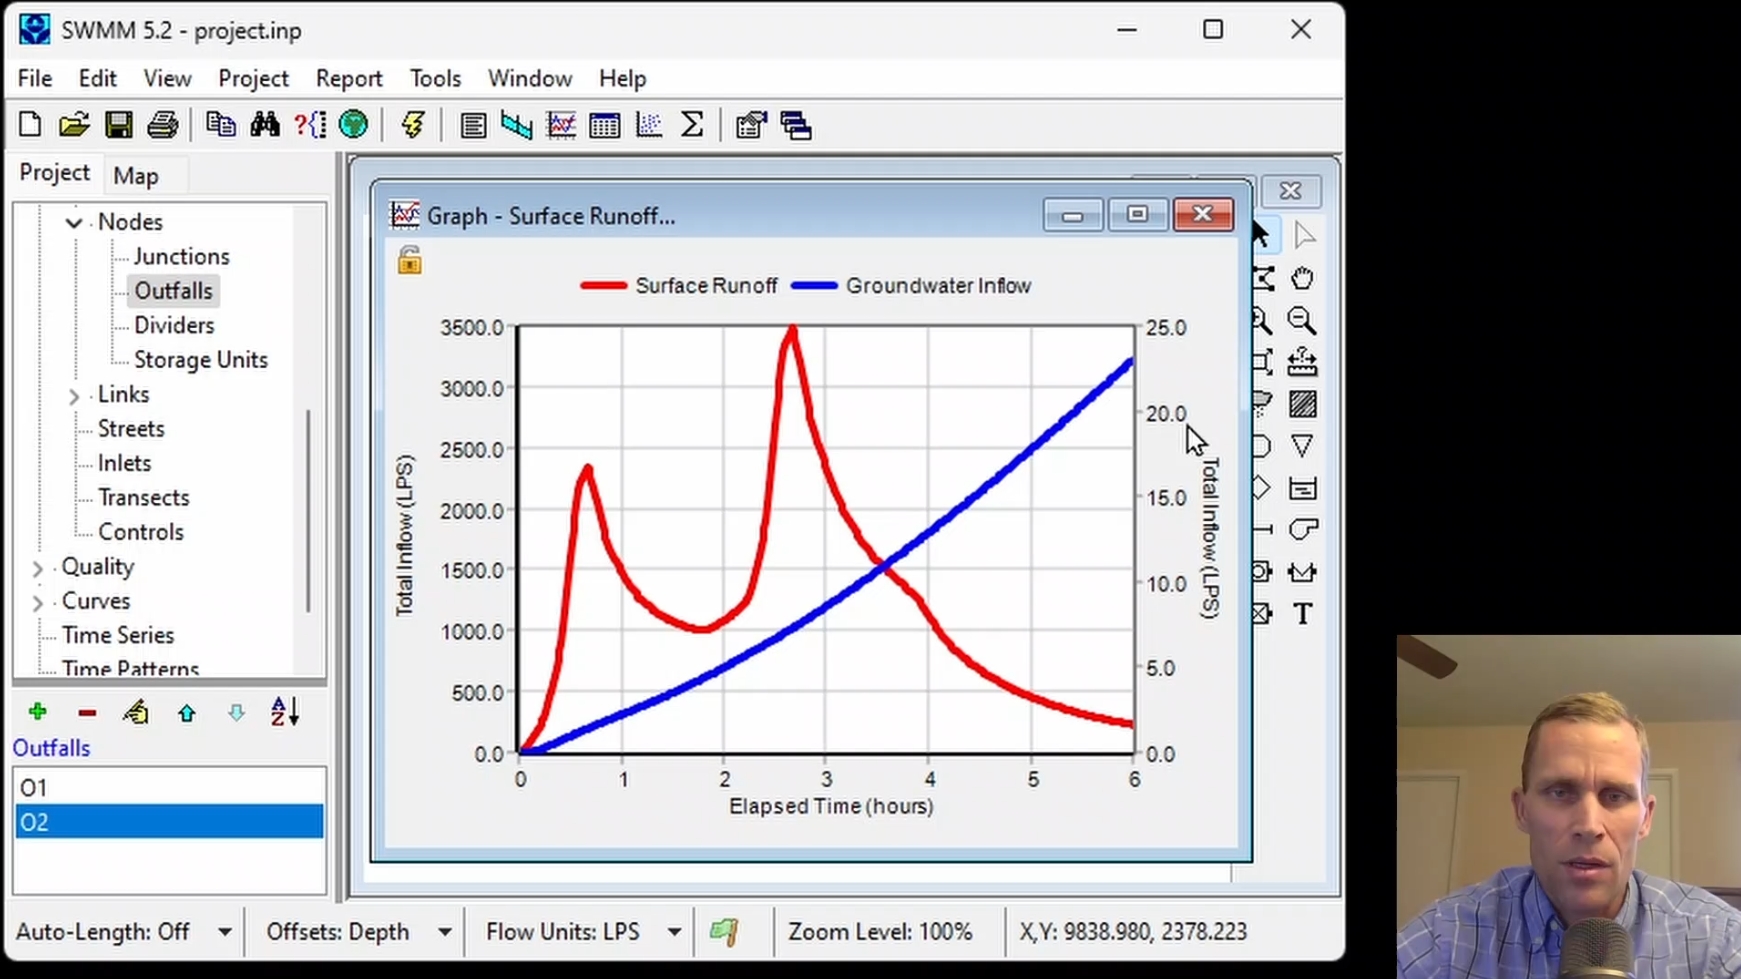
Task: Click the Time Series Plot toolbar icon
Action: pos(561,125)
